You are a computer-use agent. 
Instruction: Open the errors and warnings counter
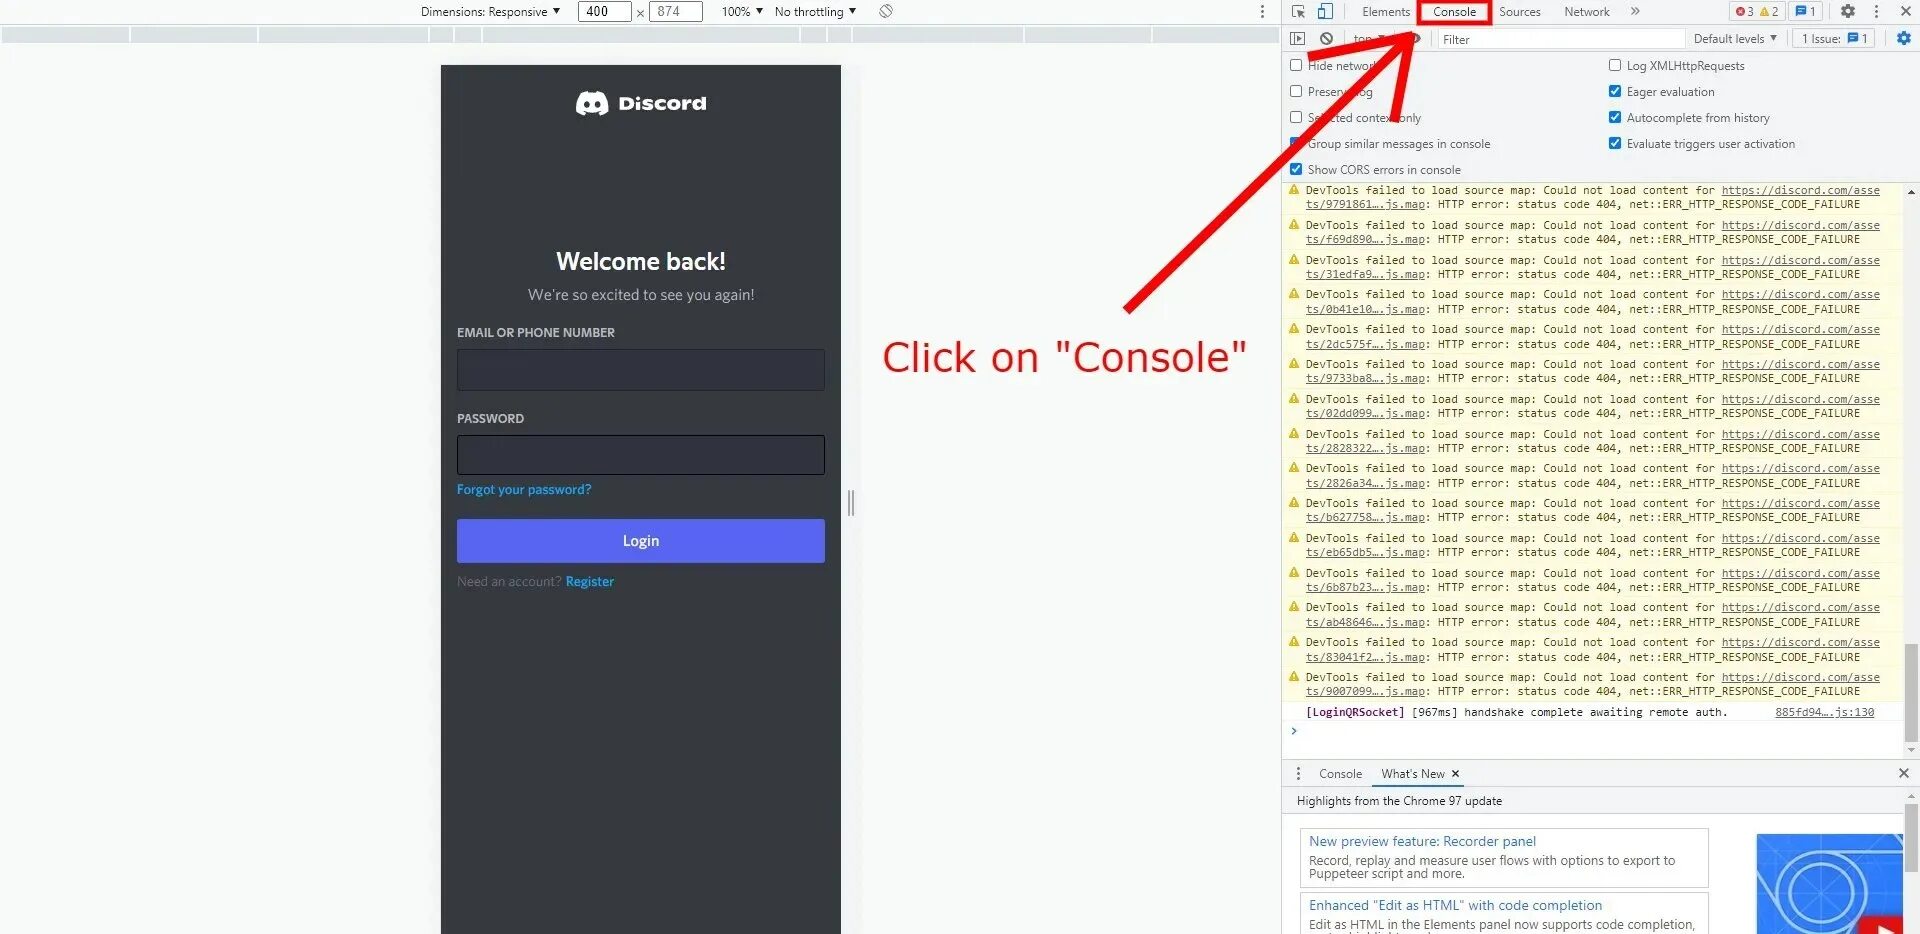pyautogui.click(x=1757, y=12)
